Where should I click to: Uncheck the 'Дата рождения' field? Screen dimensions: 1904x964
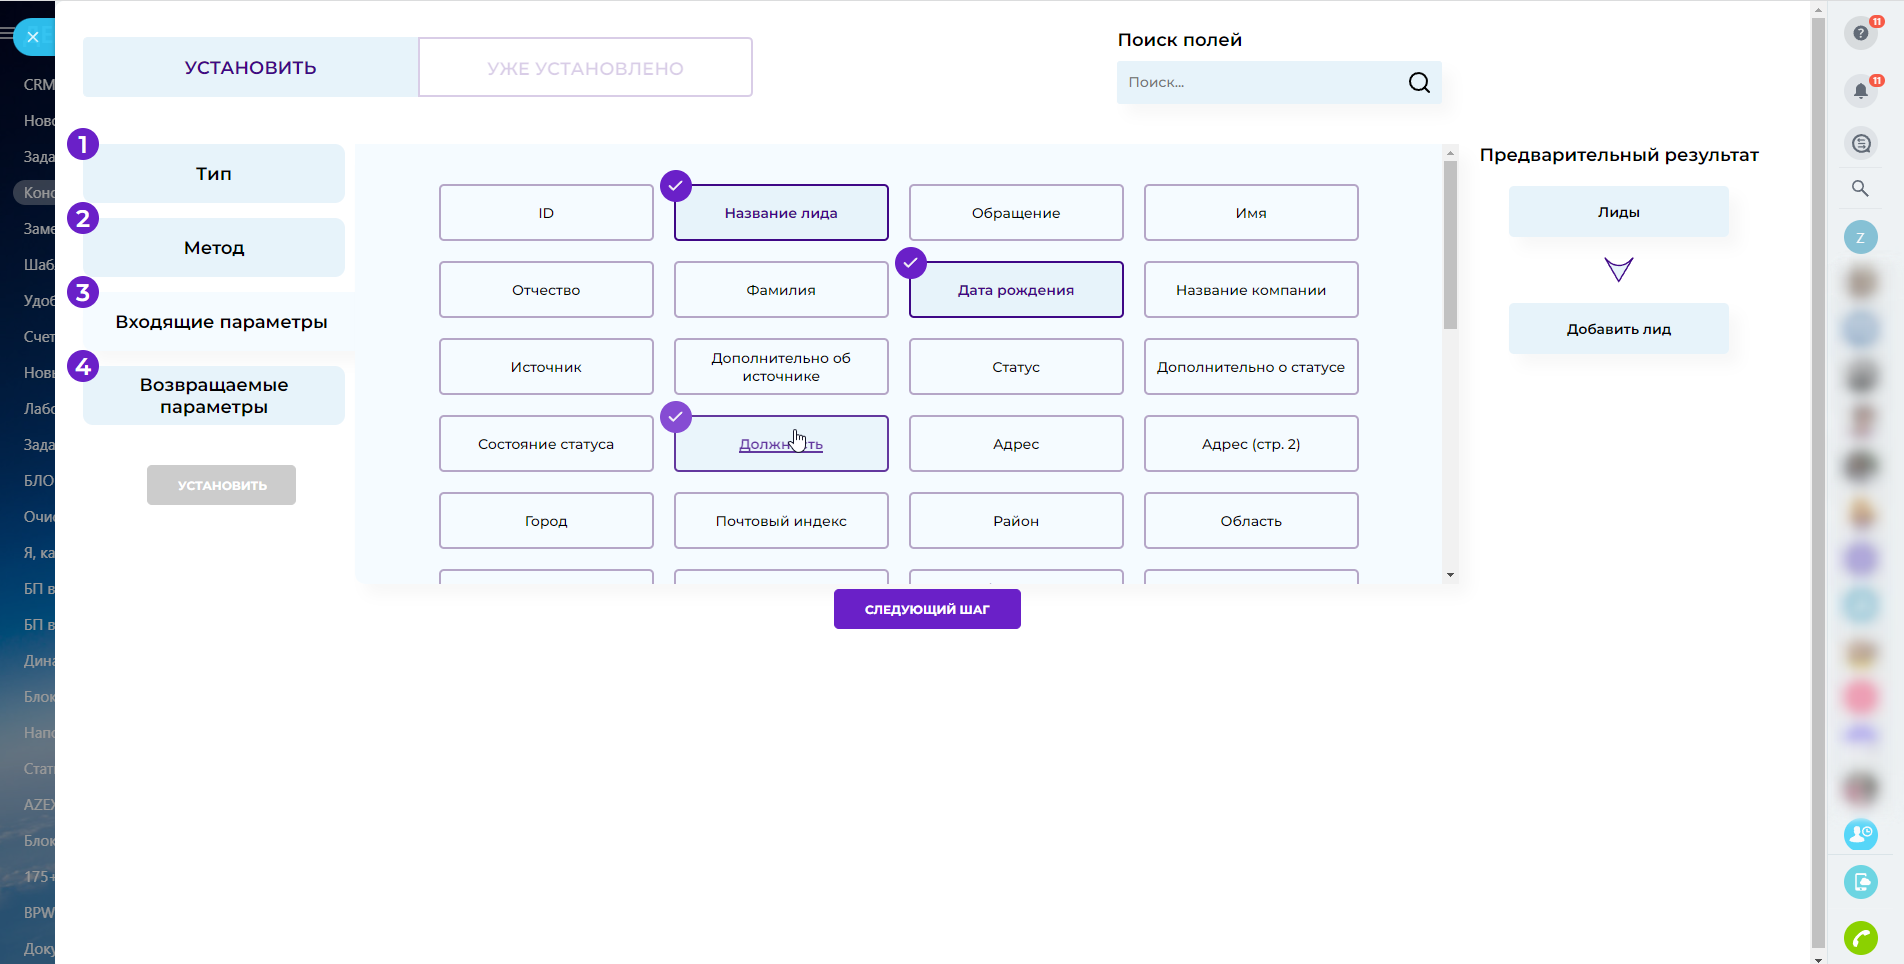[x=1015, y=290]
